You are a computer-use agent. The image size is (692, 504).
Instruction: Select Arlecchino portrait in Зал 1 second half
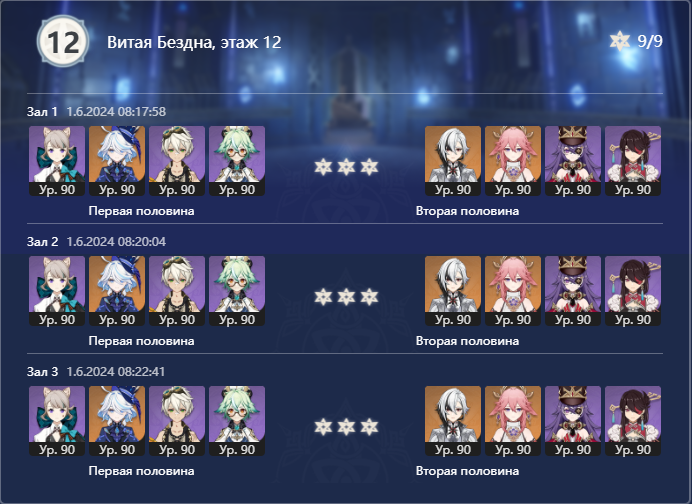453,161
